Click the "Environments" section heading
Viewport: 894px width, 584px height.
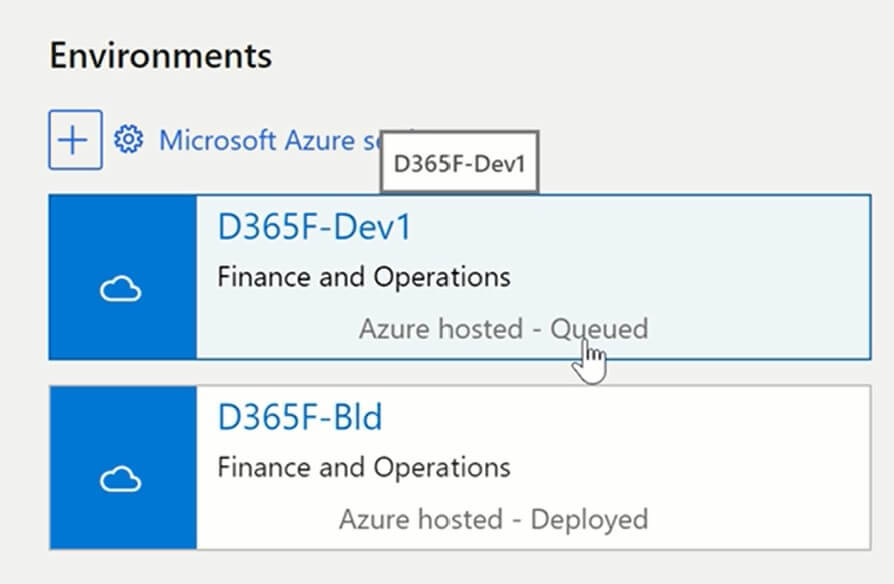(x=160, y=55)
